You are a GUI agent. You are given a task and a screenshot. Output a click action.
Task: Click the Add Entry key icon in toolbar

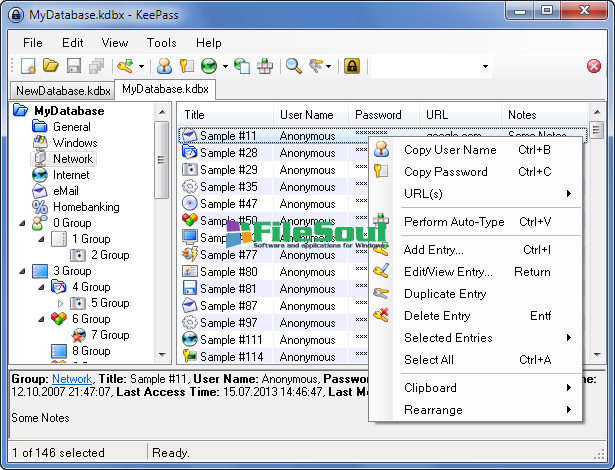tap(125, 66)
